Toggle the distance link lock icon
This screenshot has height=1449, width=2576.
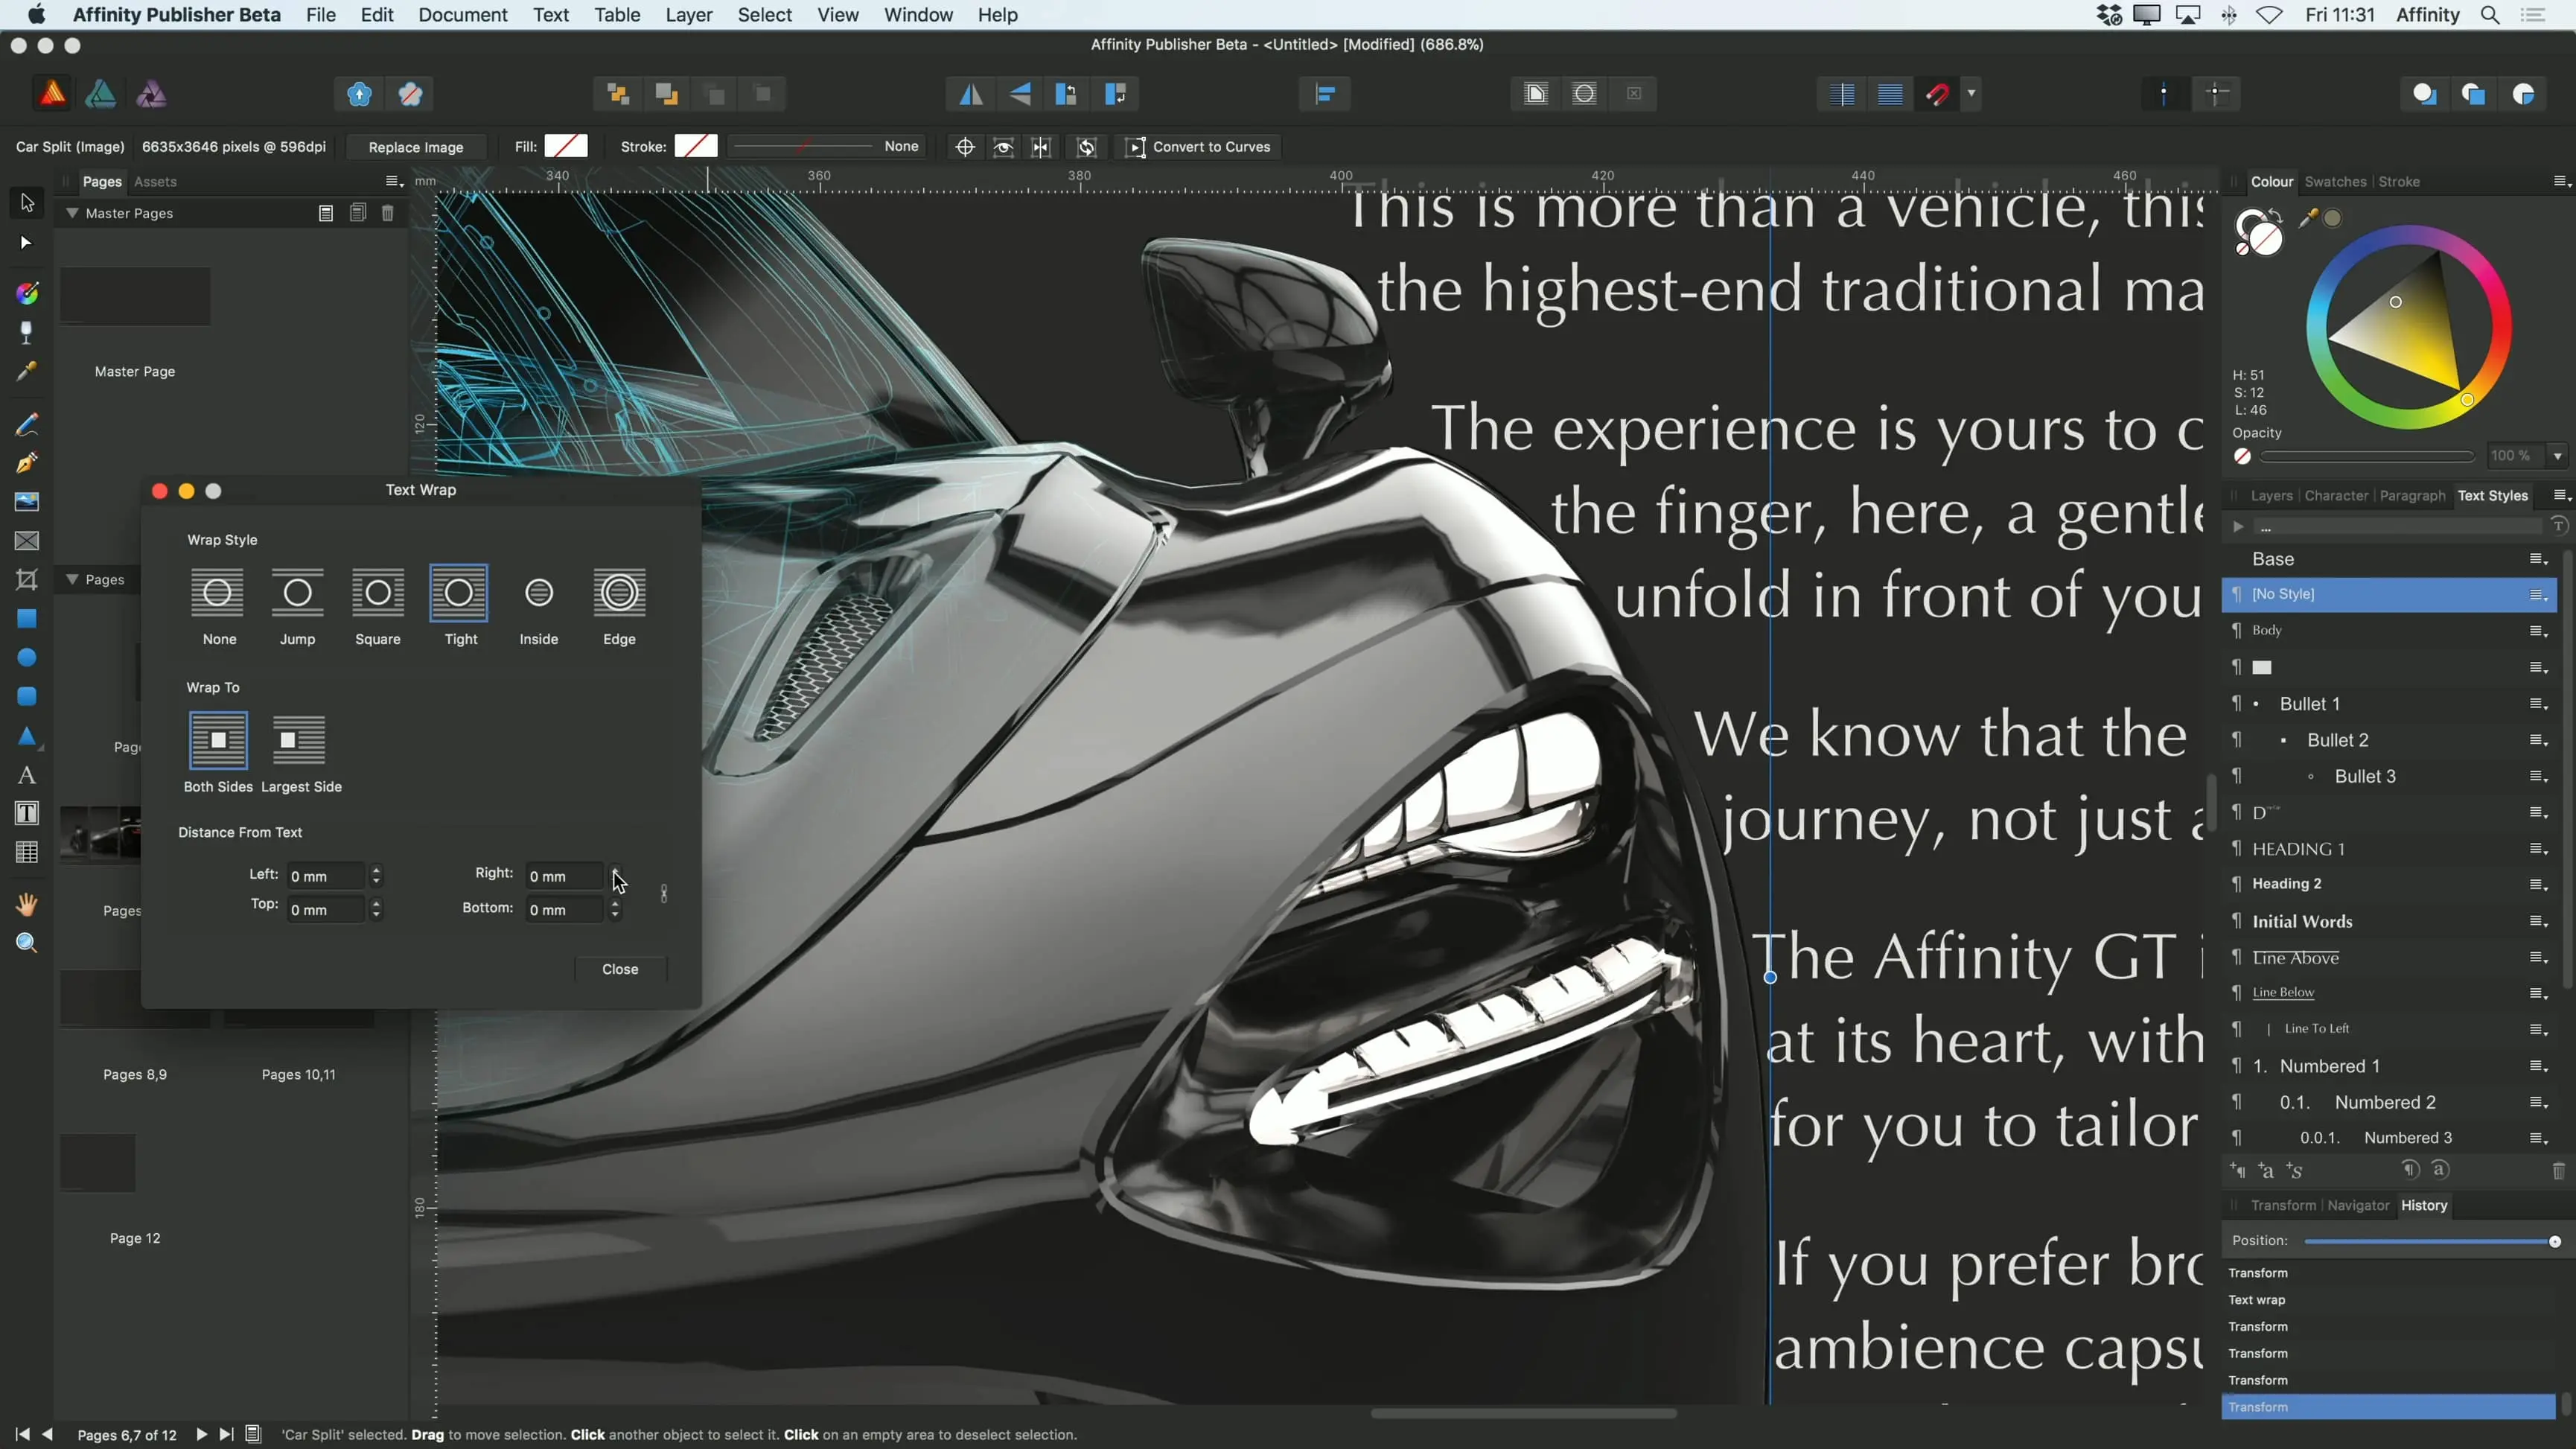[664, 893]
